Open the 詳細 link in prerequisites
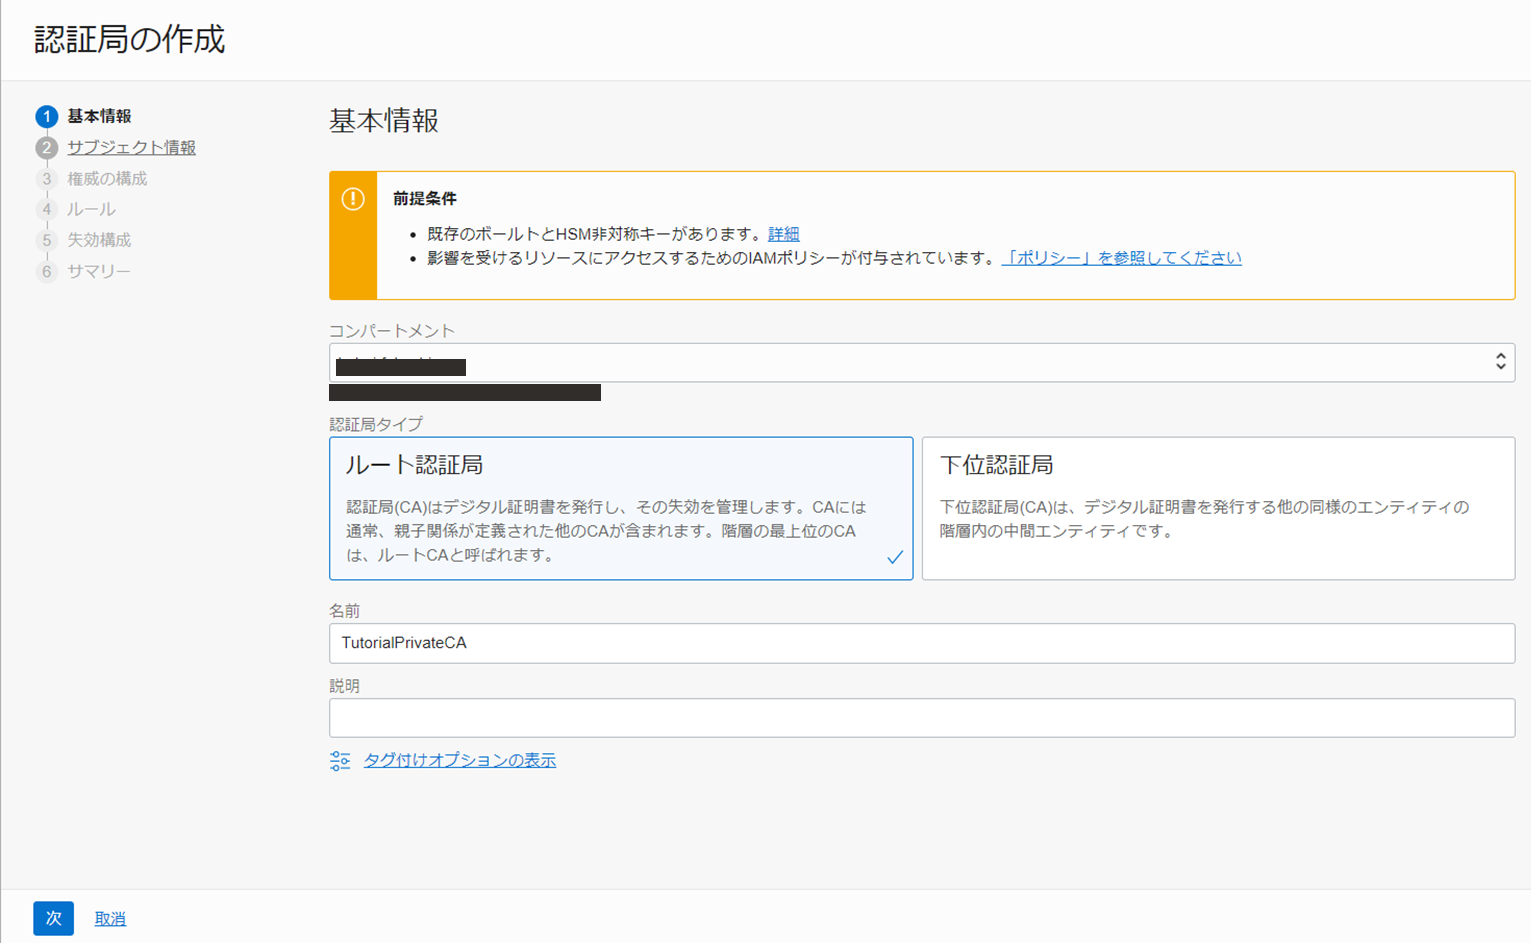This screenshot has height=943, width=1531. 783,234
